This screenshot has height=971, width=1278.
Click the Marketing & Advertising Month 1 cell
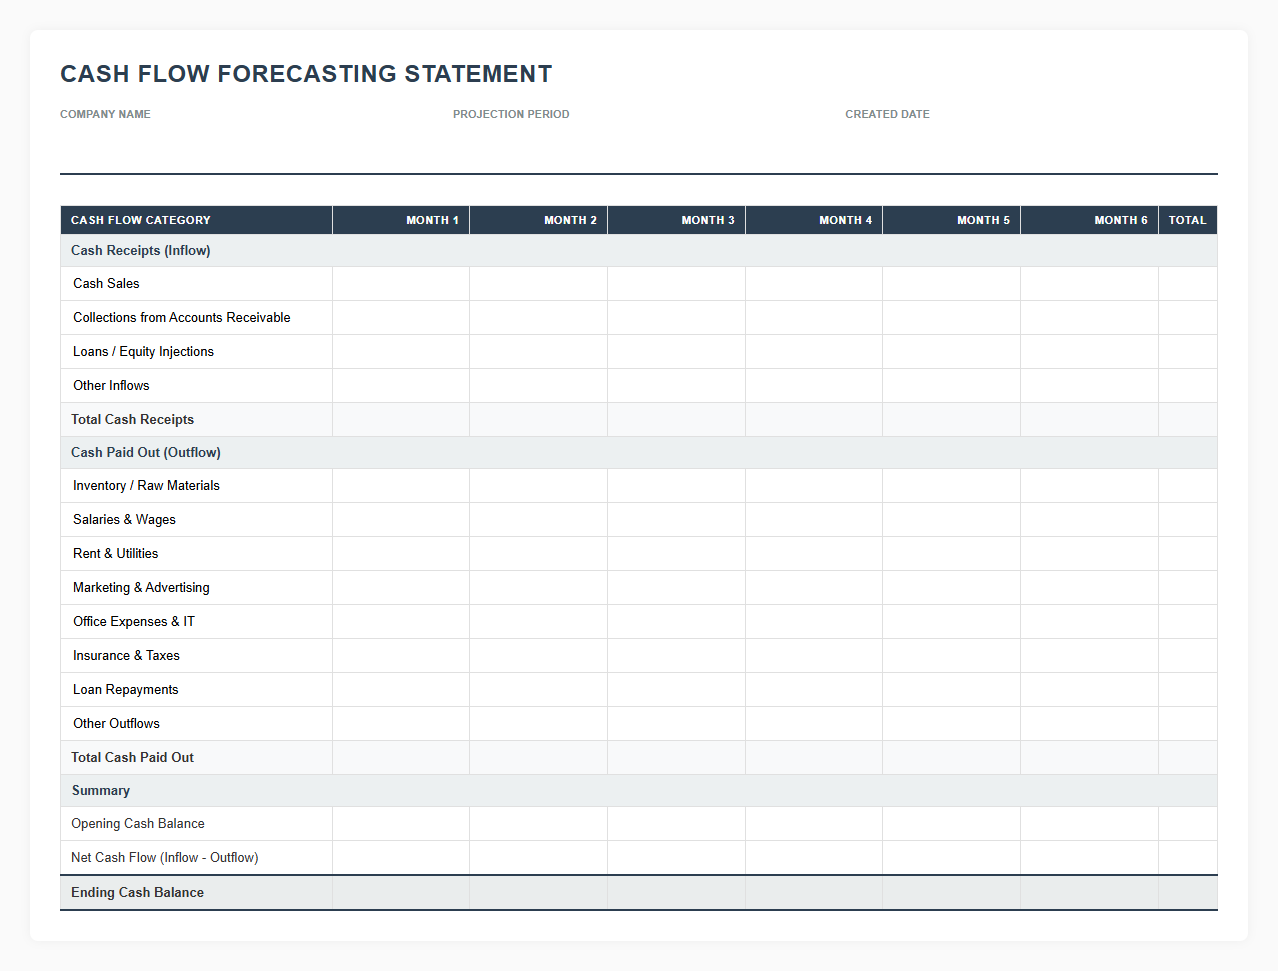(x=401, y=588)
